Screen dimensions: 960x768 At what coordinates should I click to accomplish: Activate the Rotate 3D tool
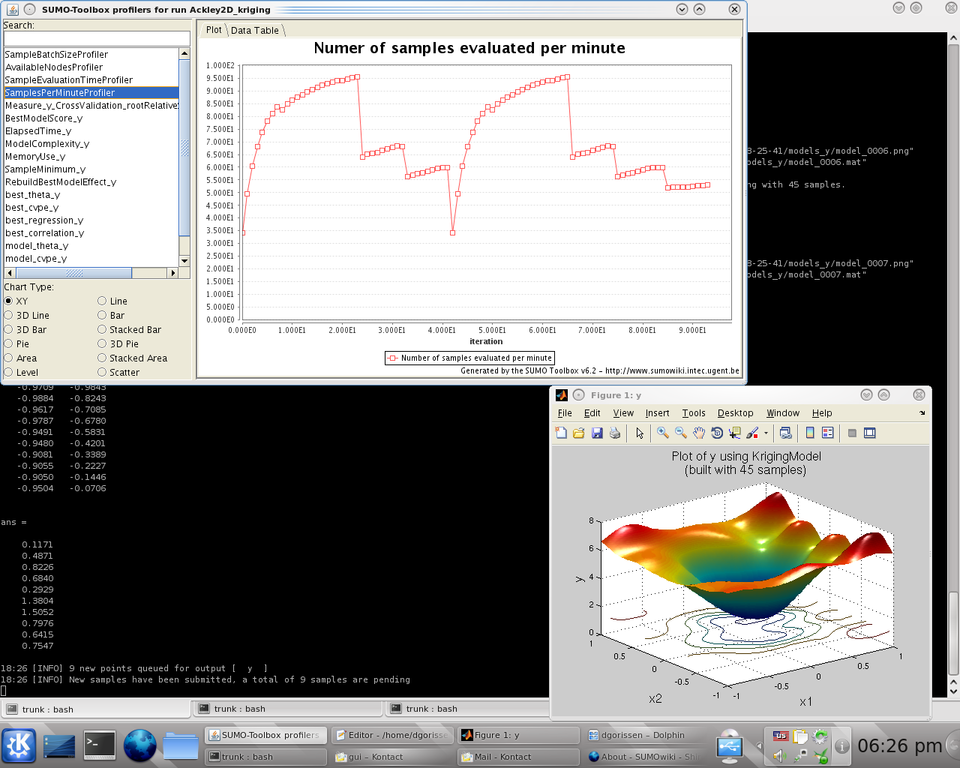[x=716, y=433]
